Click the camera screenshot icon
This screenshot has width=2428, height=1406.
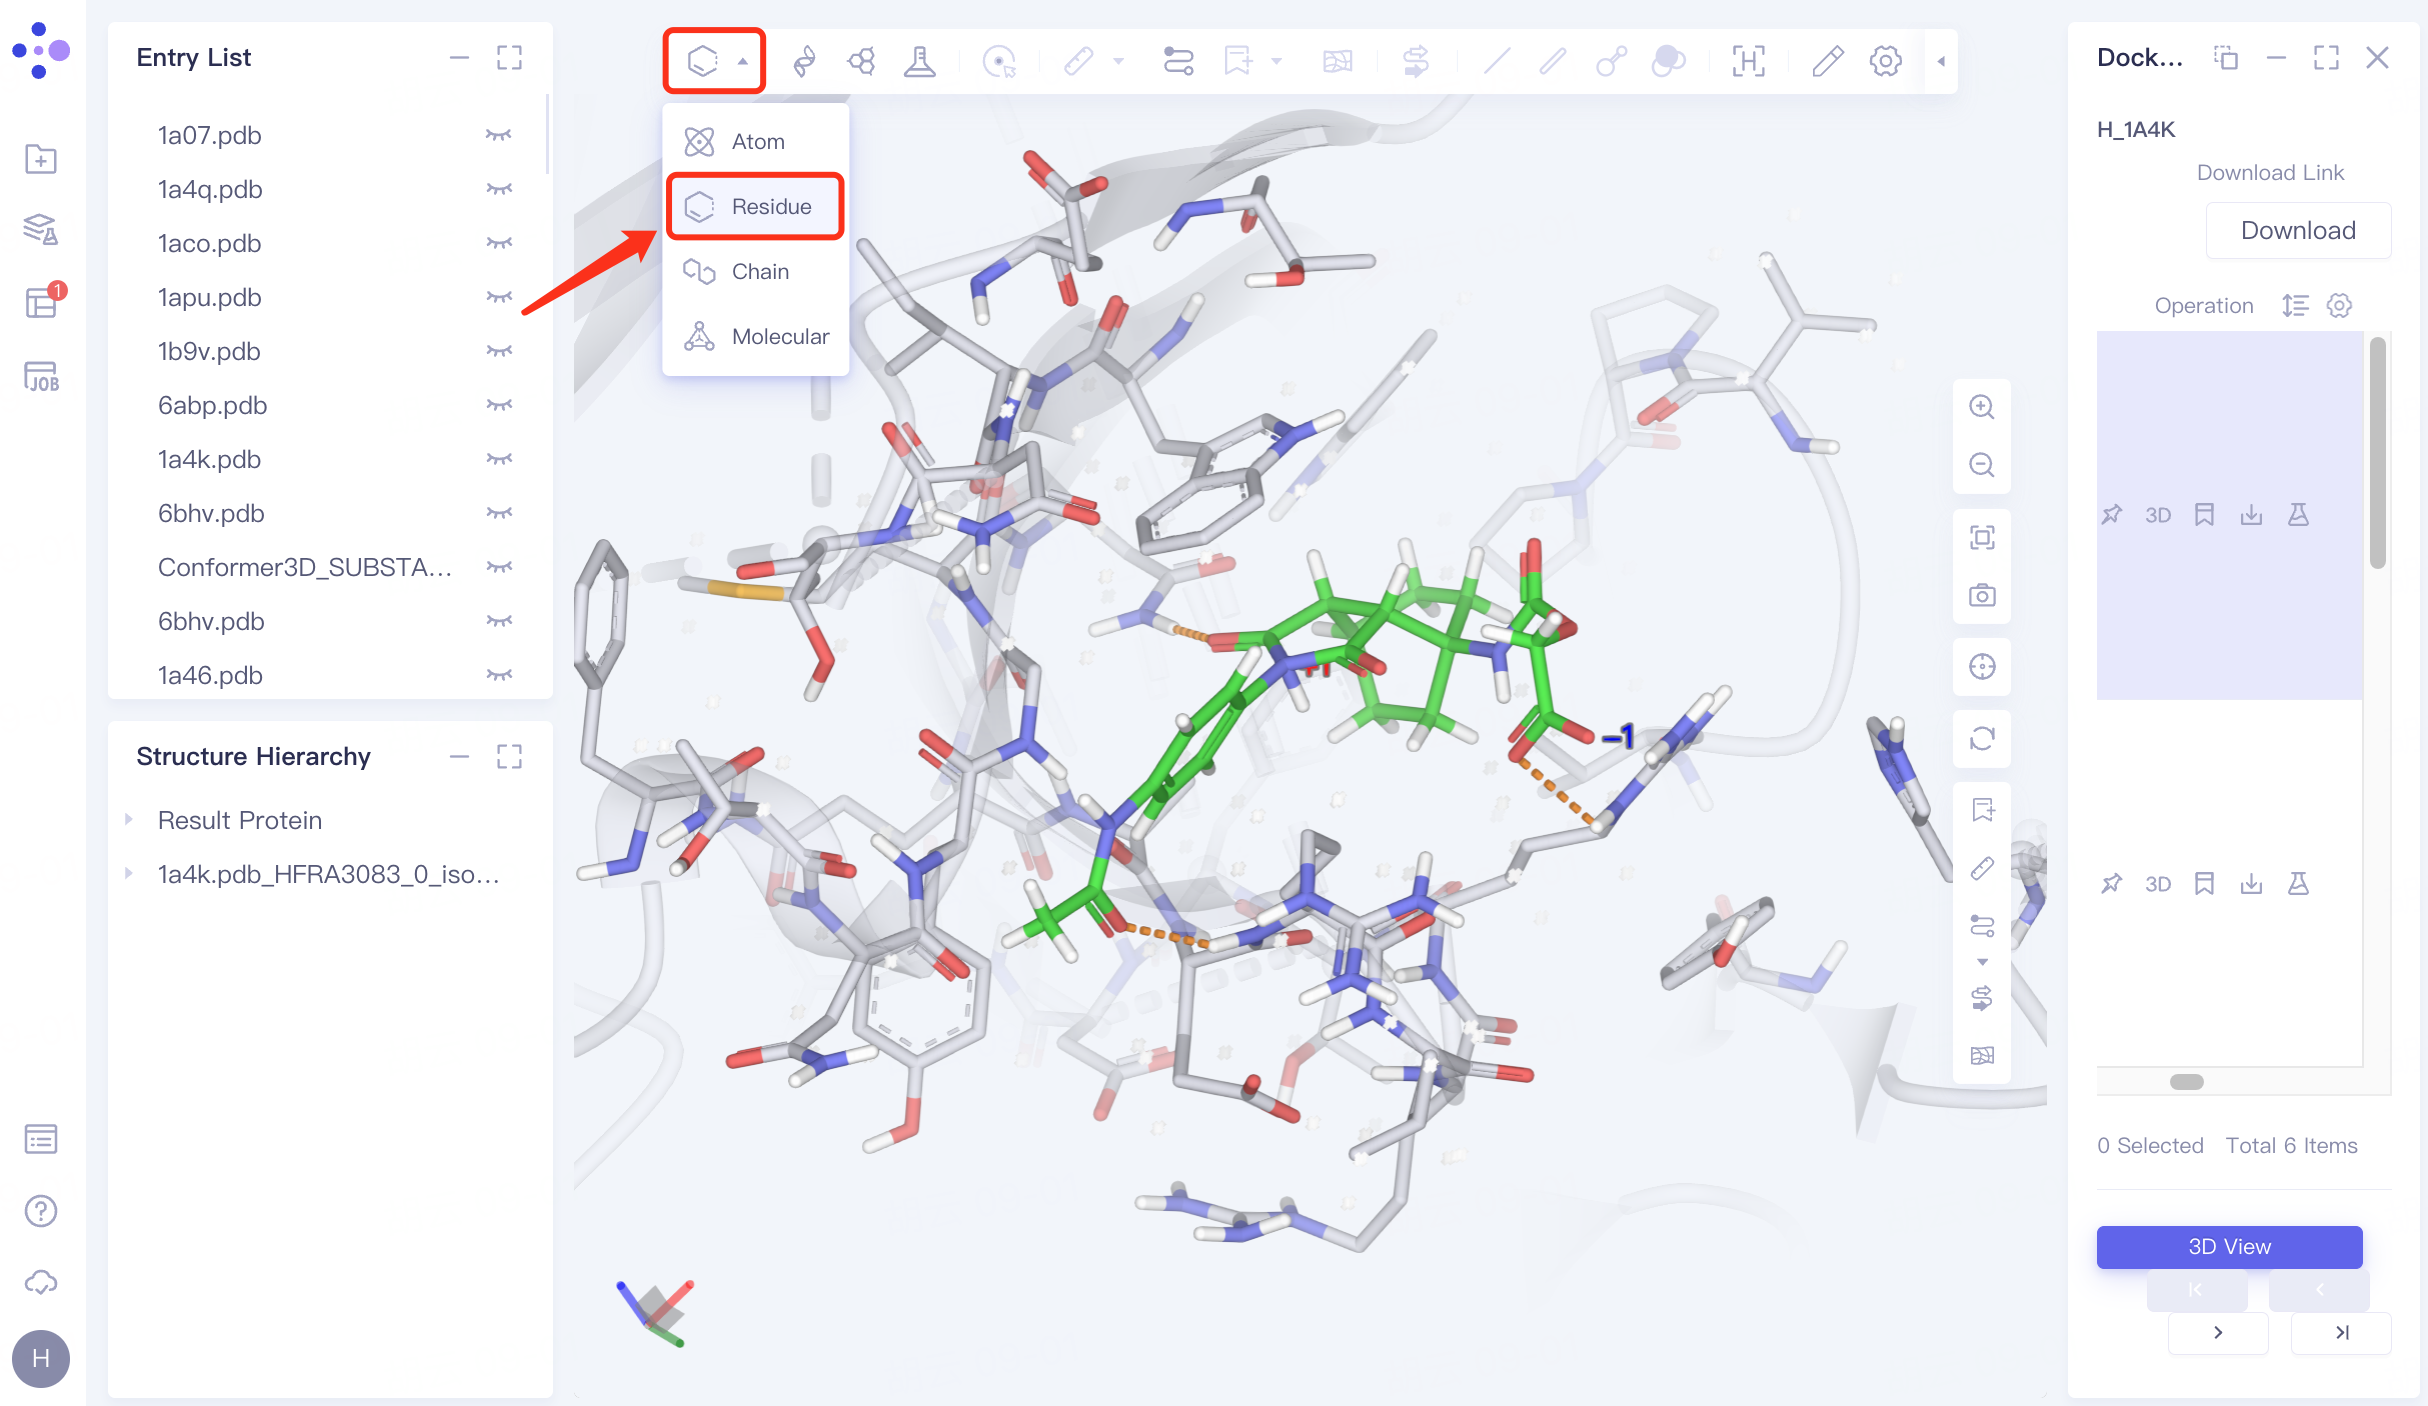(x=1981, y=596)
